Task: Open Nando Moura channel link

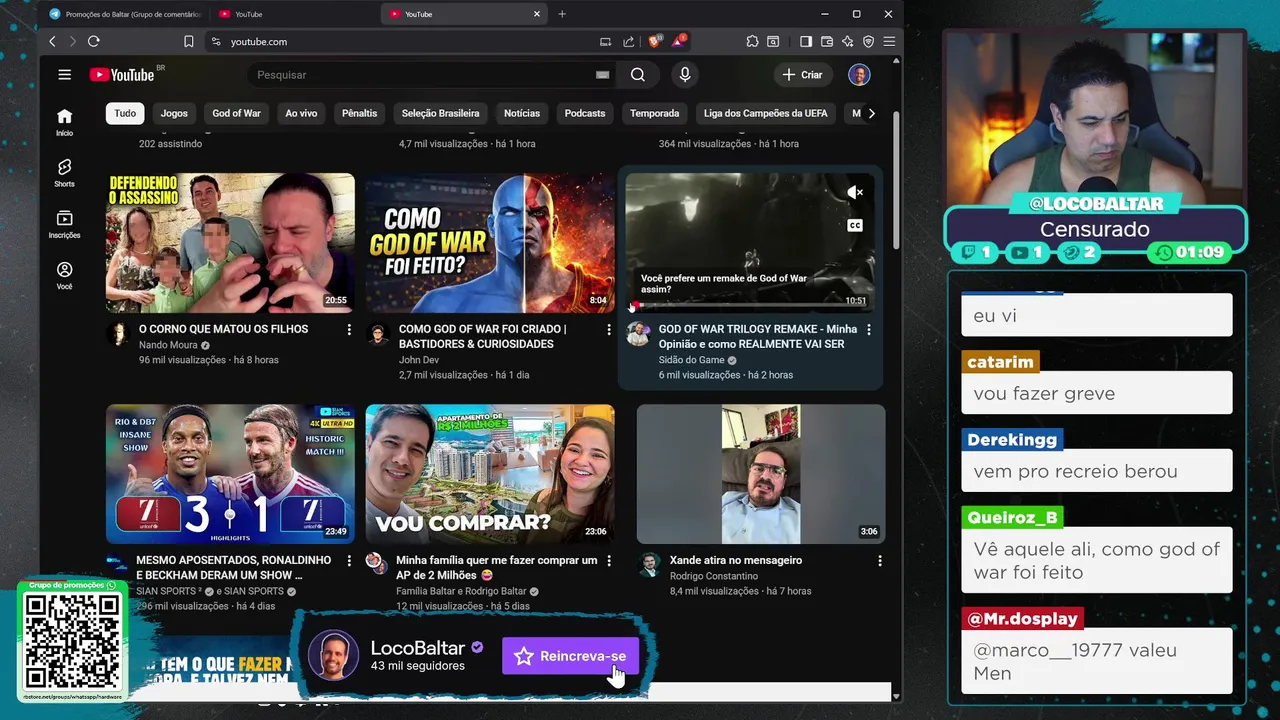Action: [168, 345]
